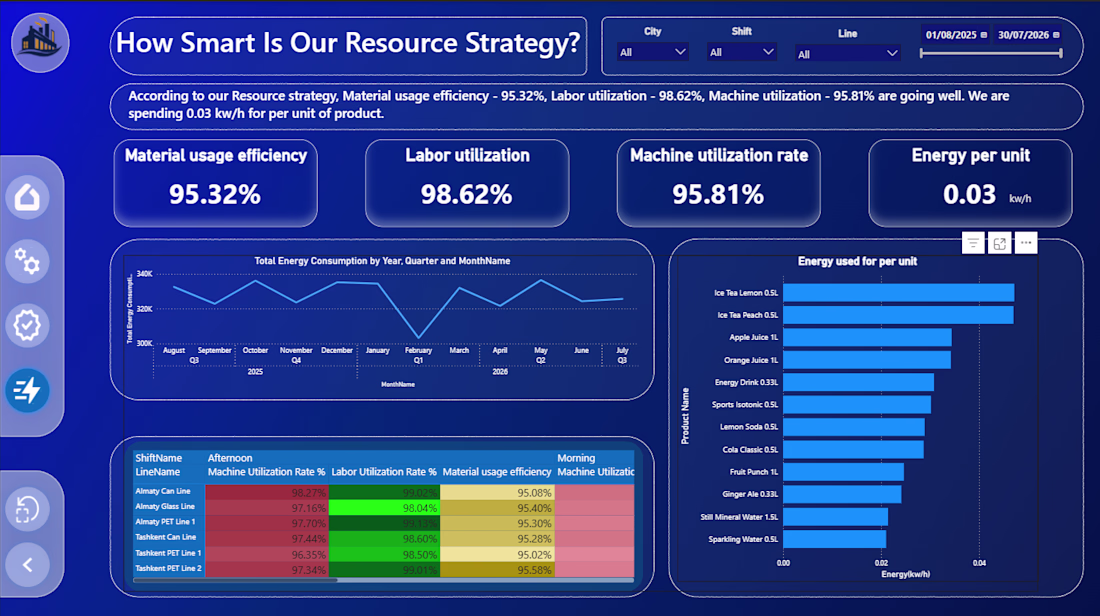The width and height of the screenshot is (1100, 616).
Task: Expand the City filter dropdown
Action: 652,52
